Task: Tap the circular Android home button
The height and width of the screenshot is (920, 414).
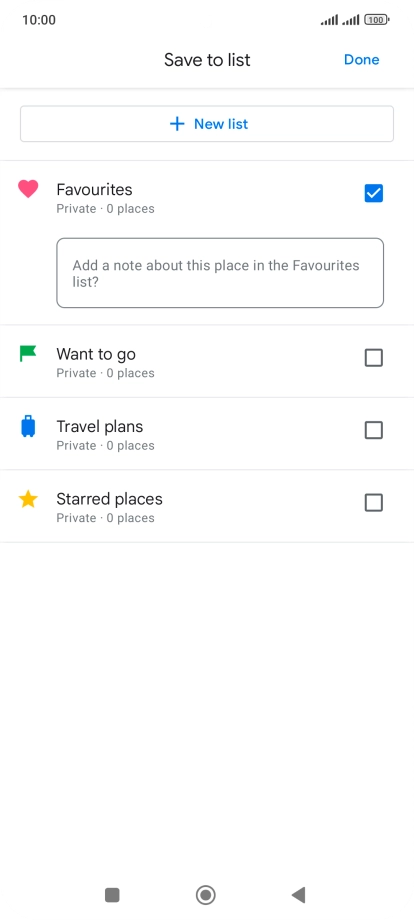Action: (206, 895)
